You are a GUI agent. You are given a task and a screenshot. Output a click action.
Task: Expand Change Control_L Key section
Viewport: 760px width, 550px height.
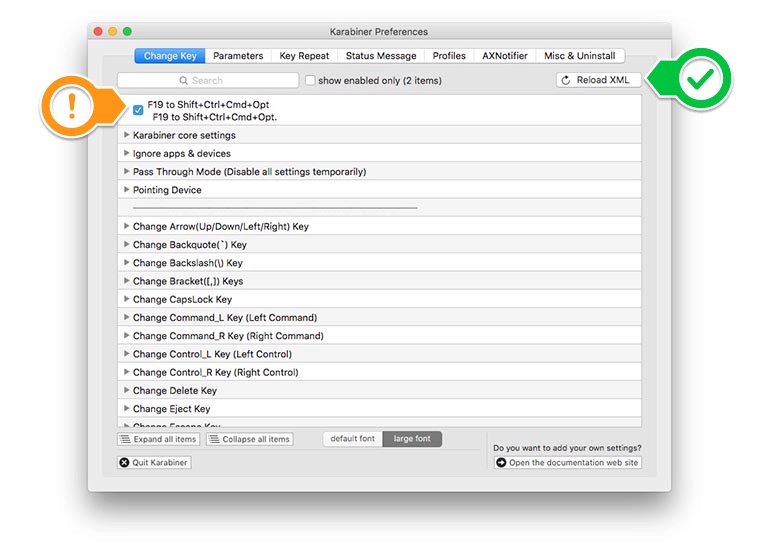coord(126,354)
